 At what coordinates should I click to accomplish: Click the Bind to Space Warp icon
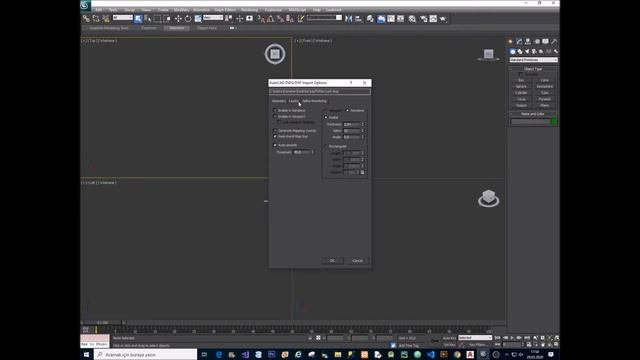point(106,19)
